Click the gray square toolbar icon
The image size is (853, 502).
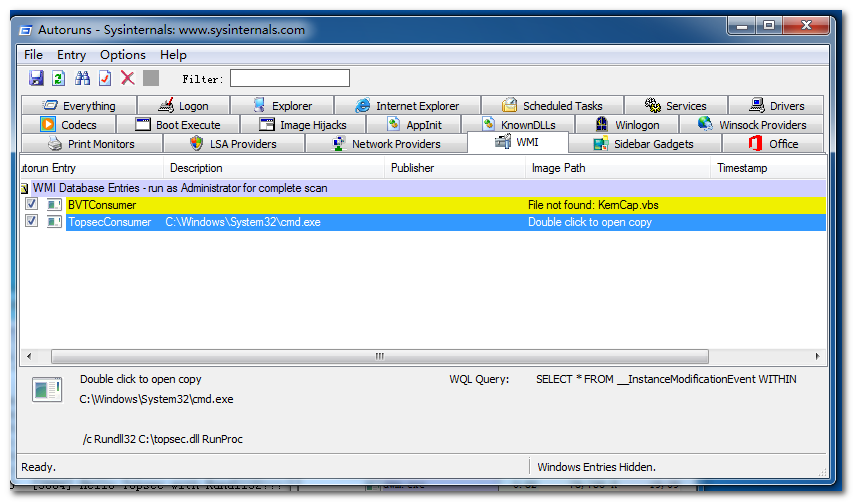151,78
